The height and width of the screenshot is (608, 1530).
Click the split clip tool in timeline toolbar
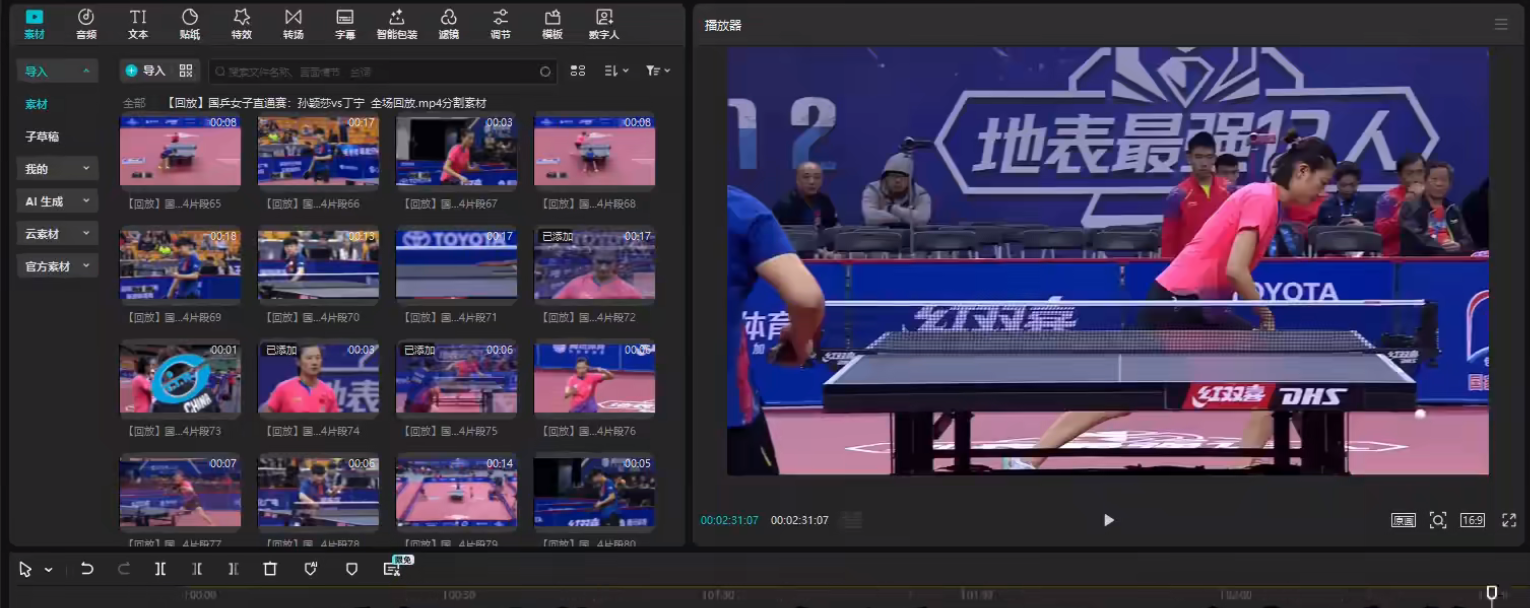pyautogui.click(x=160, y=569)
